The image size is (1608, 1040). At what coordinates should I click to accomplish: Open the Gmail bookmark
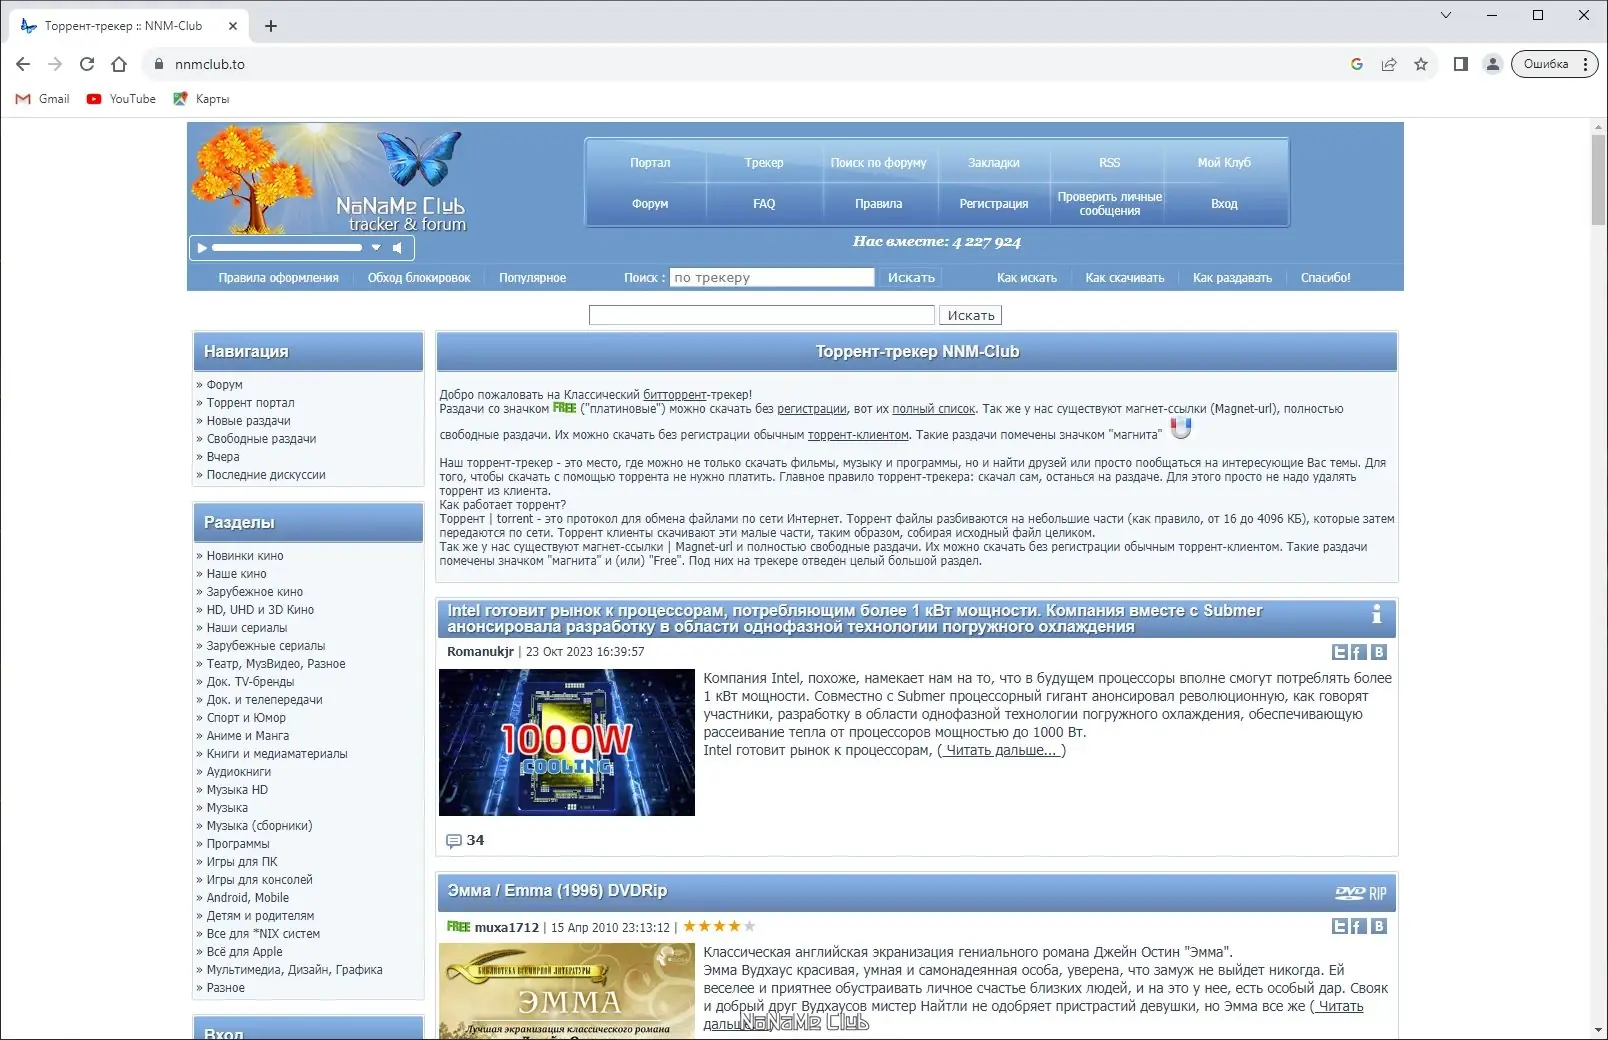click(43, 99)
